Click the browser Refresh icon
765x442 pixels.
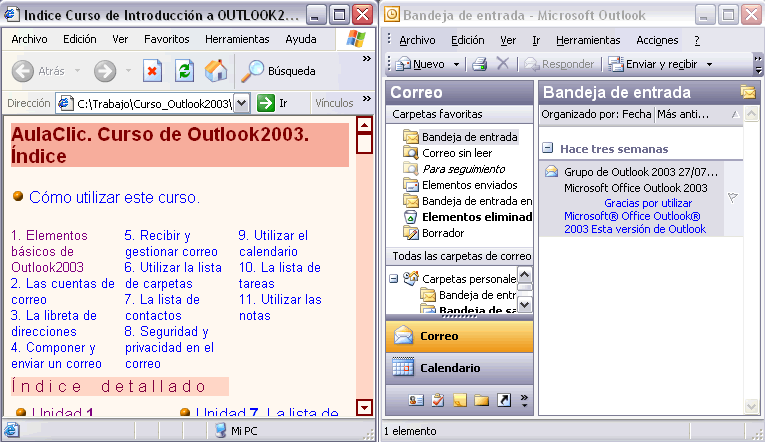184,71
